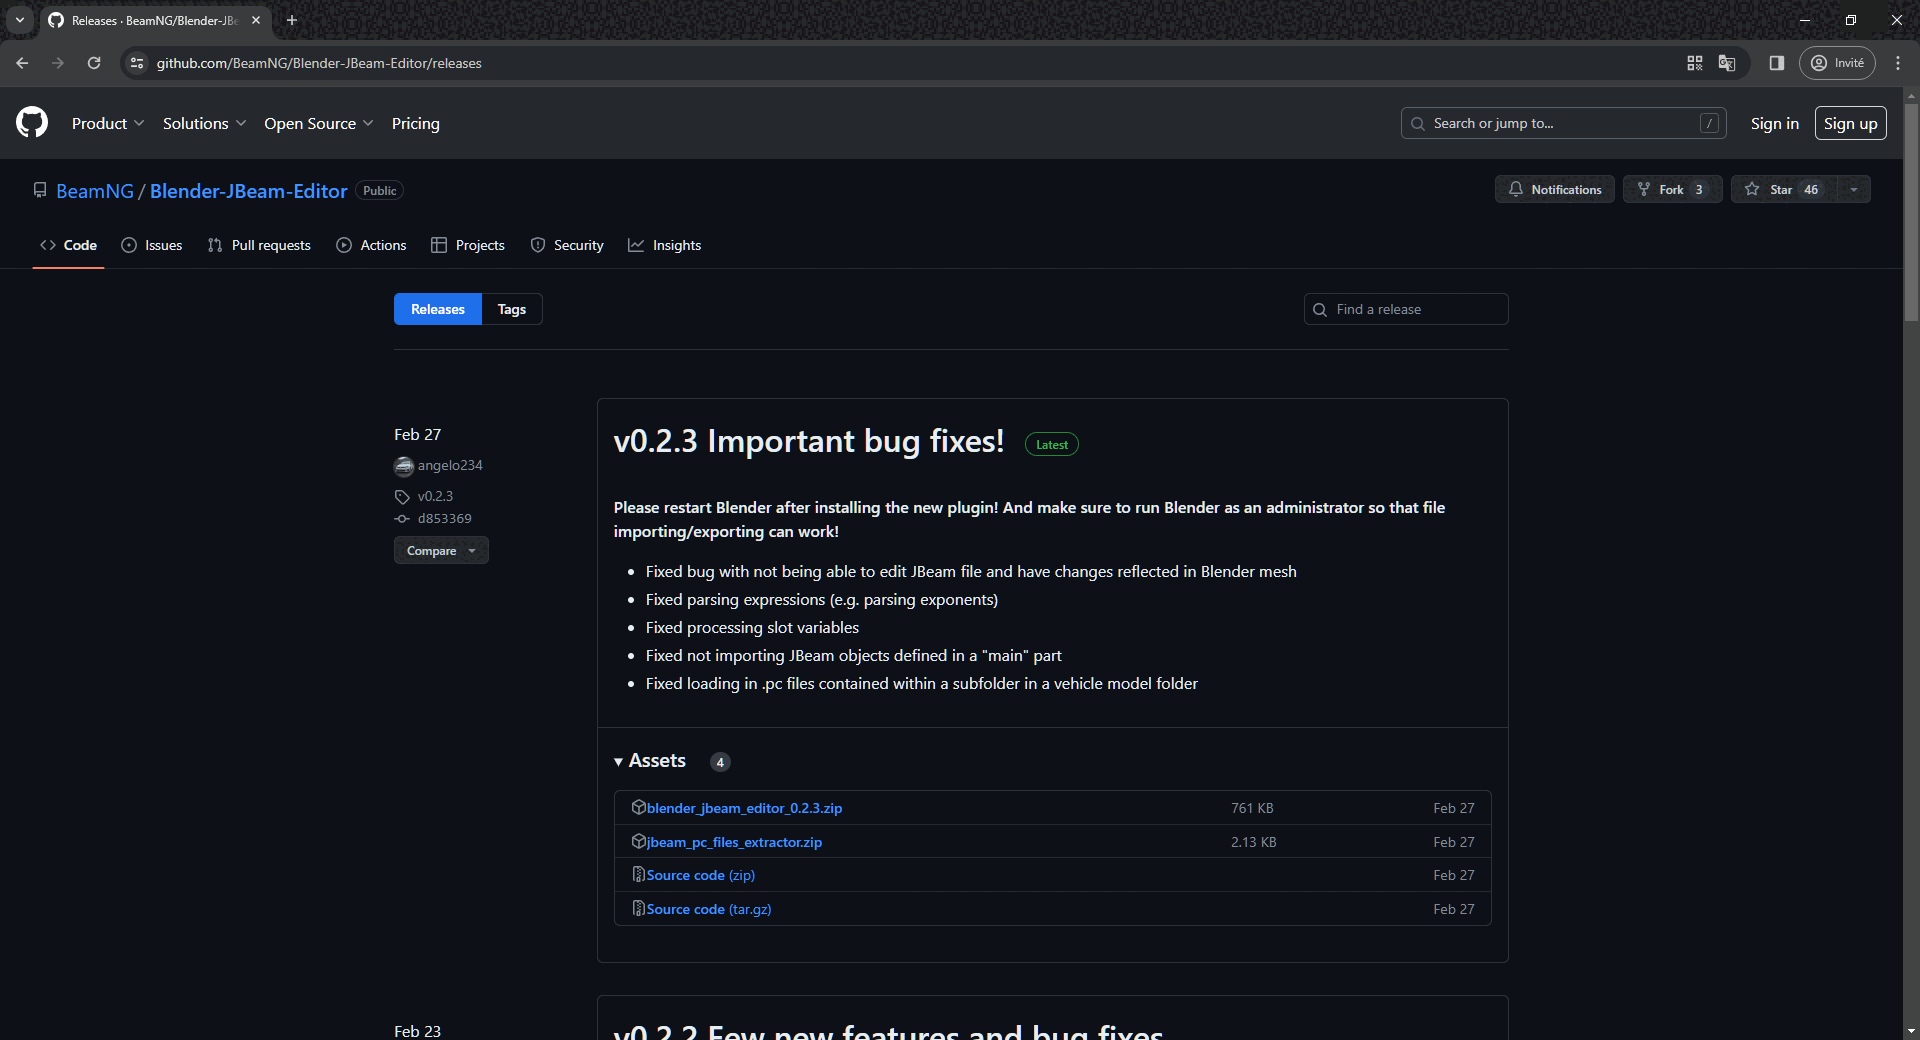Open the BeamNG organization link
This screenshot has width=1920, height=1040.
(x=95, y=191)
